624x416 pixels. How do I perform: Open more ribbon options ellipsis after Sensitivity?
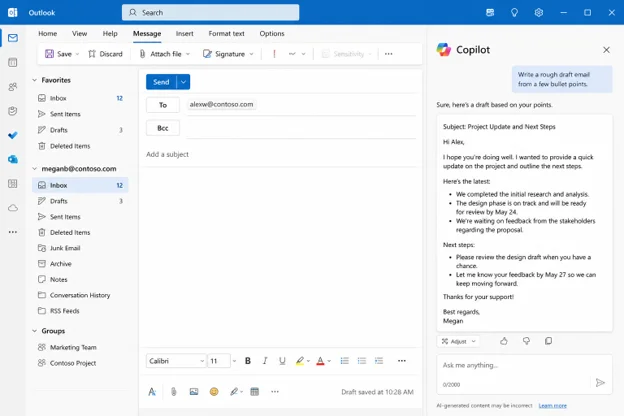tap(388, 54)
